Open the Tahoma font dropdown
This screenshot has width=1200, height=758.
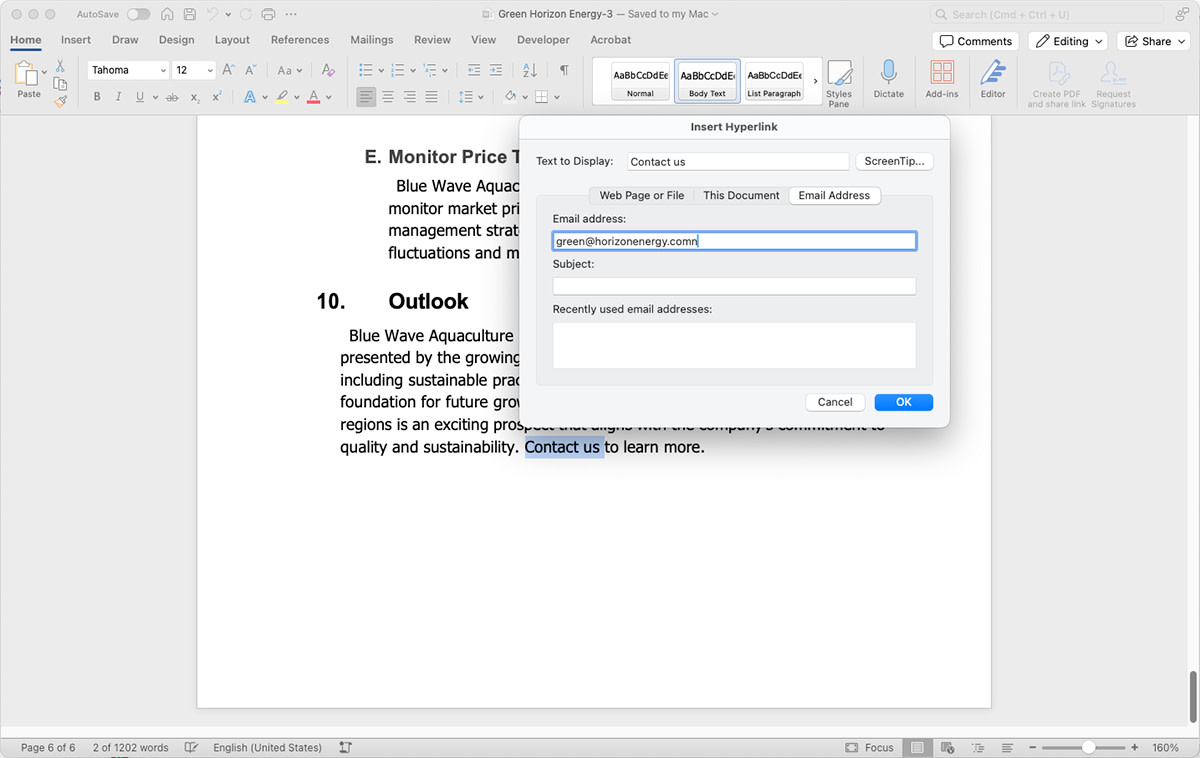click(x=163, y=70)
